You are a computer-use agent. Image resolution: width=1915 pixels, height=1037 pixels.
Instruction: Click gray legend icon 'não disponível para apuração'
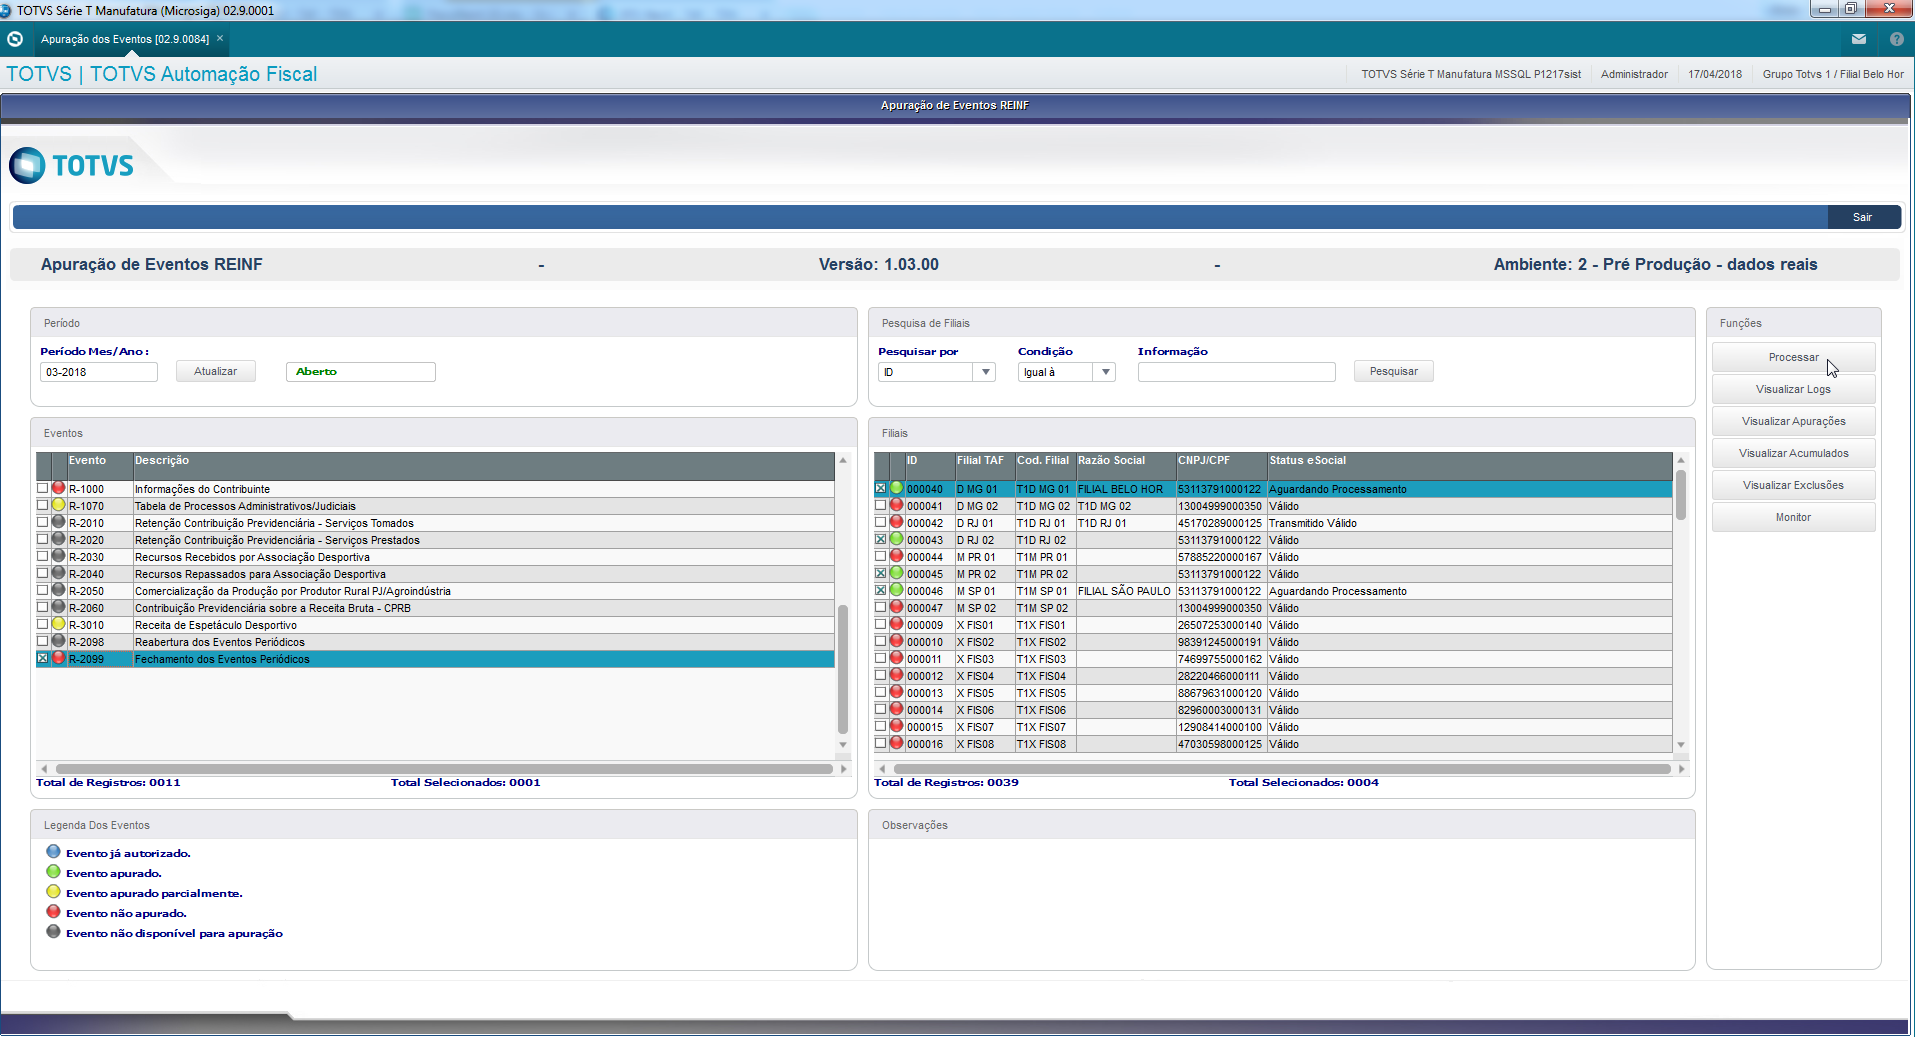54,932
